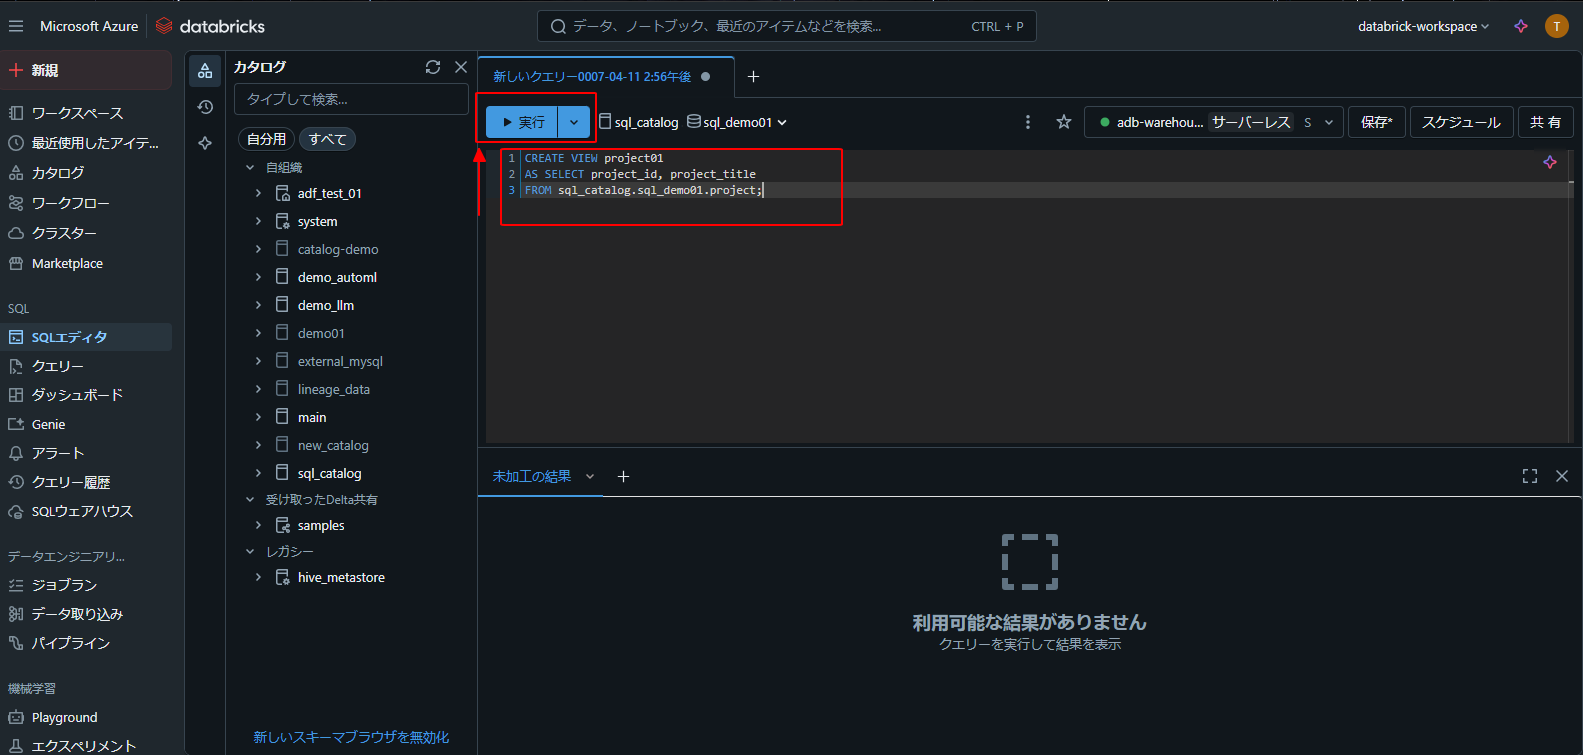Open the history icon in side rail

[205, 107]
